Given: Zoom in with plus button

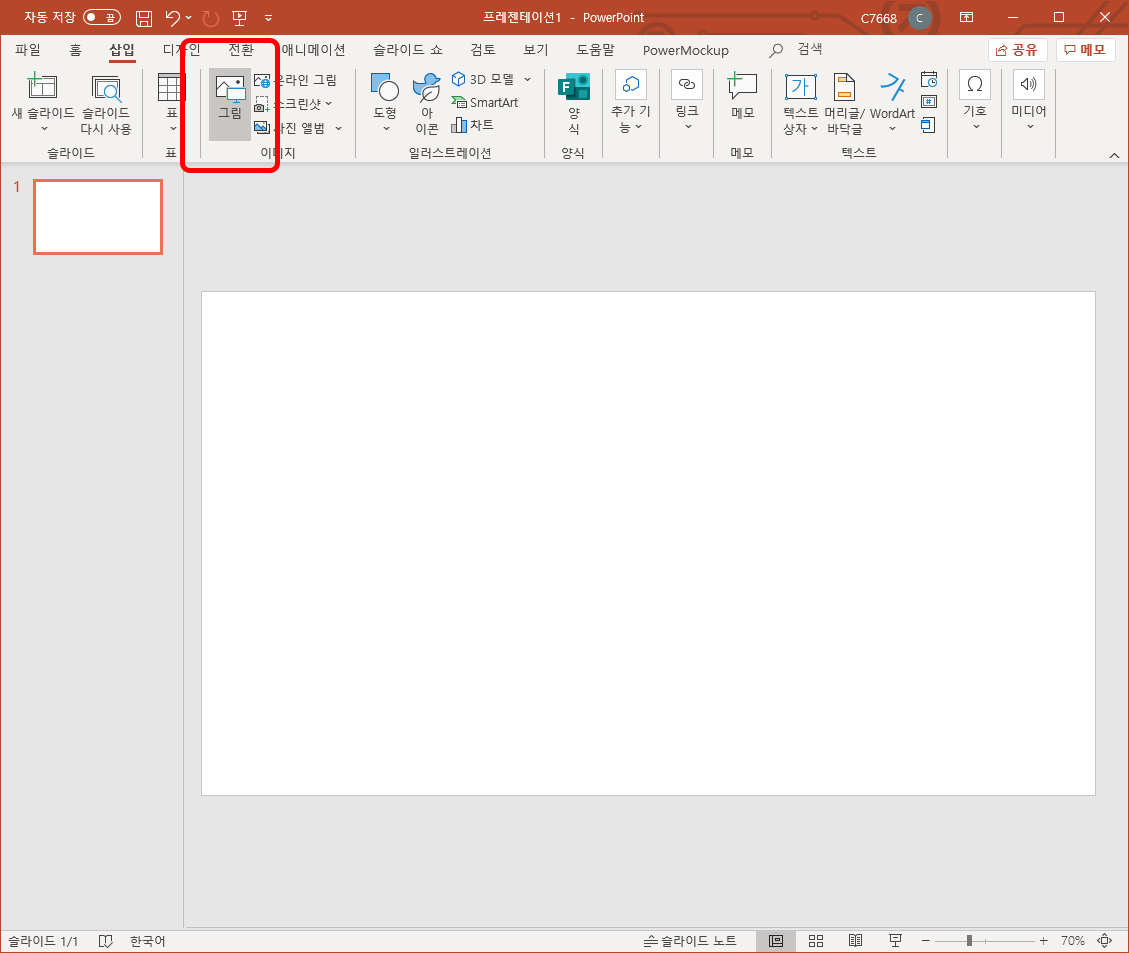Looking at the screenshot, I should tap(1043, 941).
